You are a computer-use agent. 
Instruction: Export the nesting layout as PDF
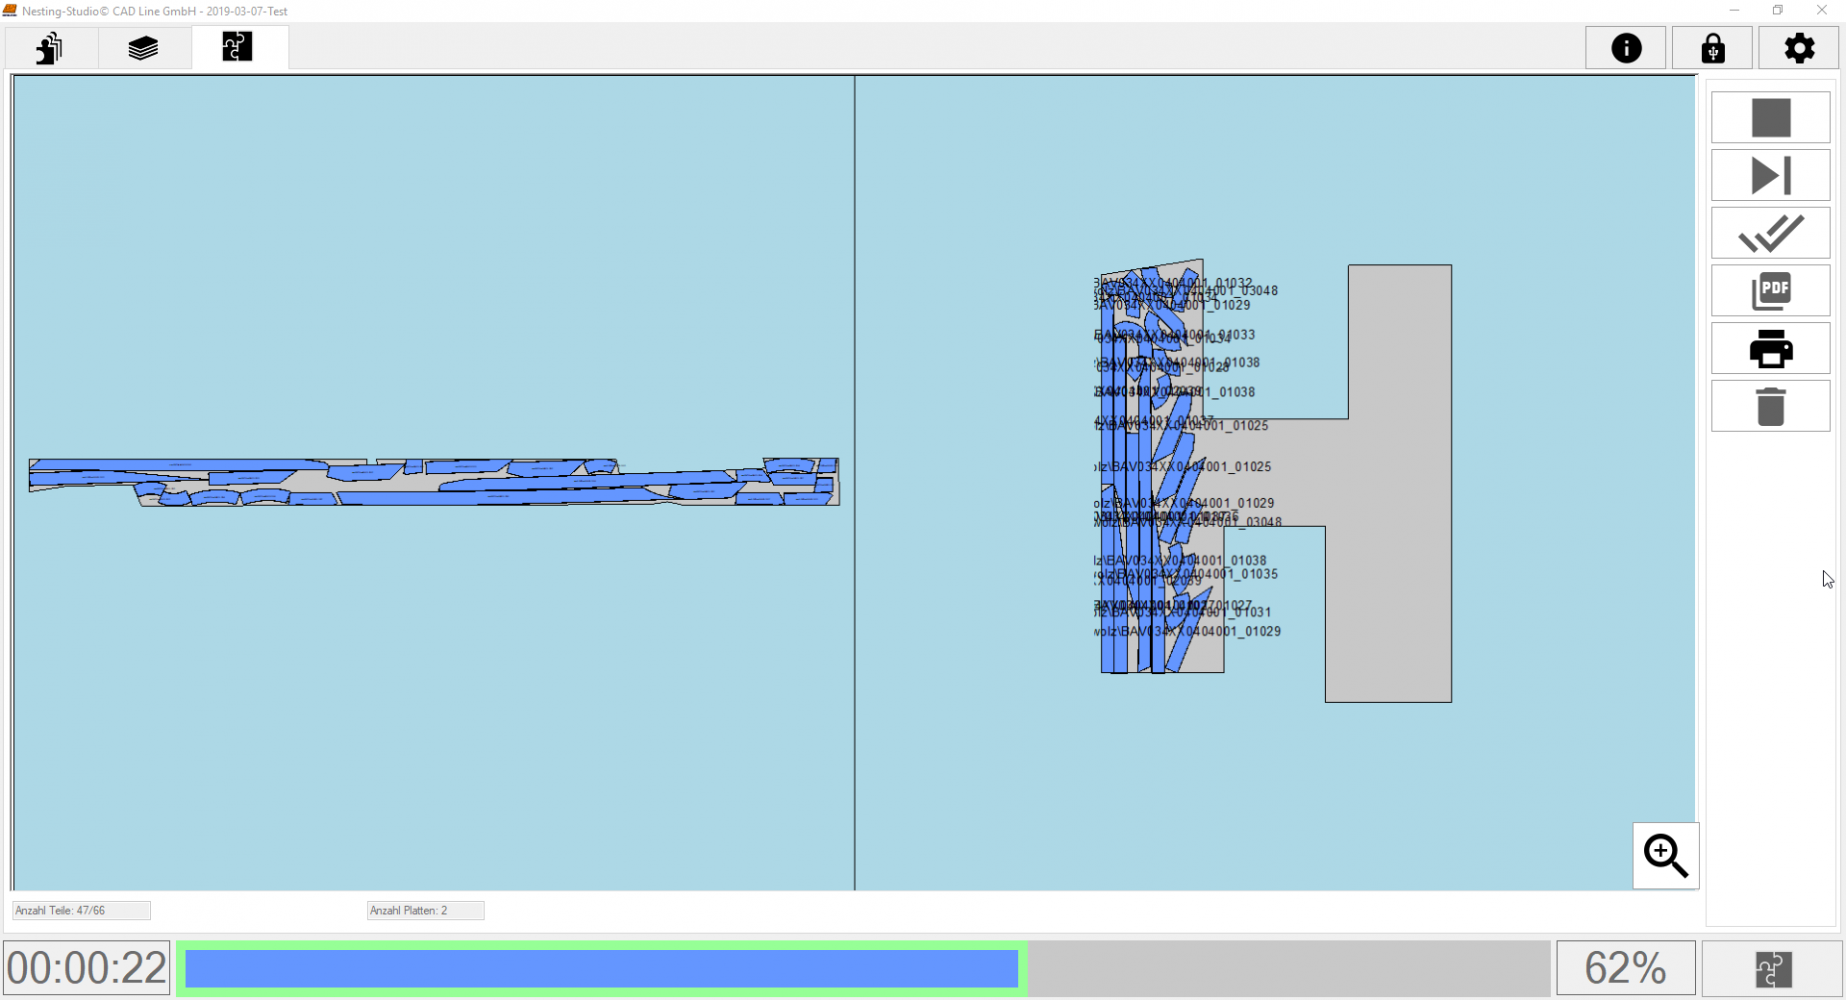click(x=1770, y=290)
